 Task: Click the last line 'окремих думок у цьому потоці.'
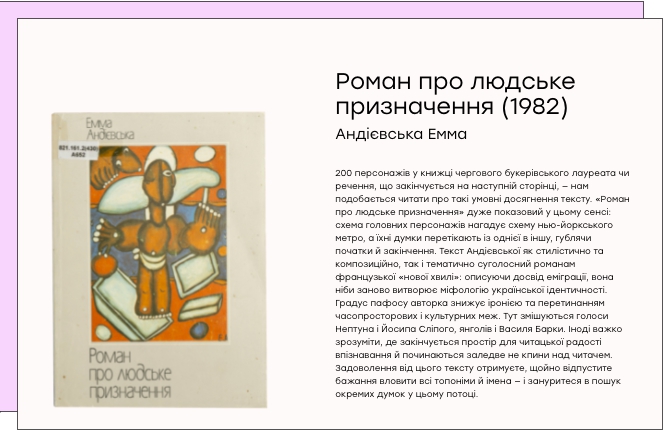pyautogui.click(x=406, y=394)
